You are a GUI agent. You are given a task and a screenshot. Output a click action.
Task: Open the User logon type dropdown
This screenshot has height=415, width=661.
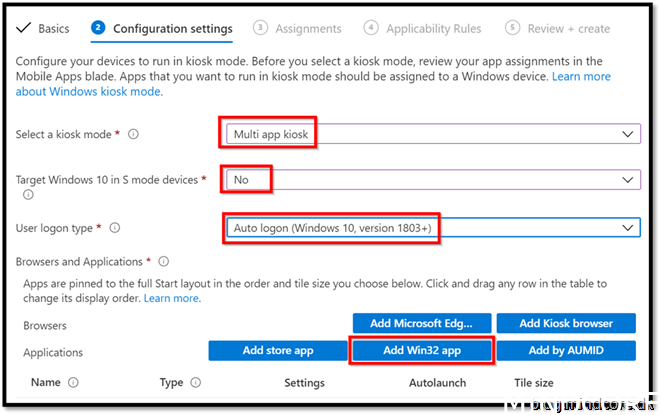(x=430, y=228)
